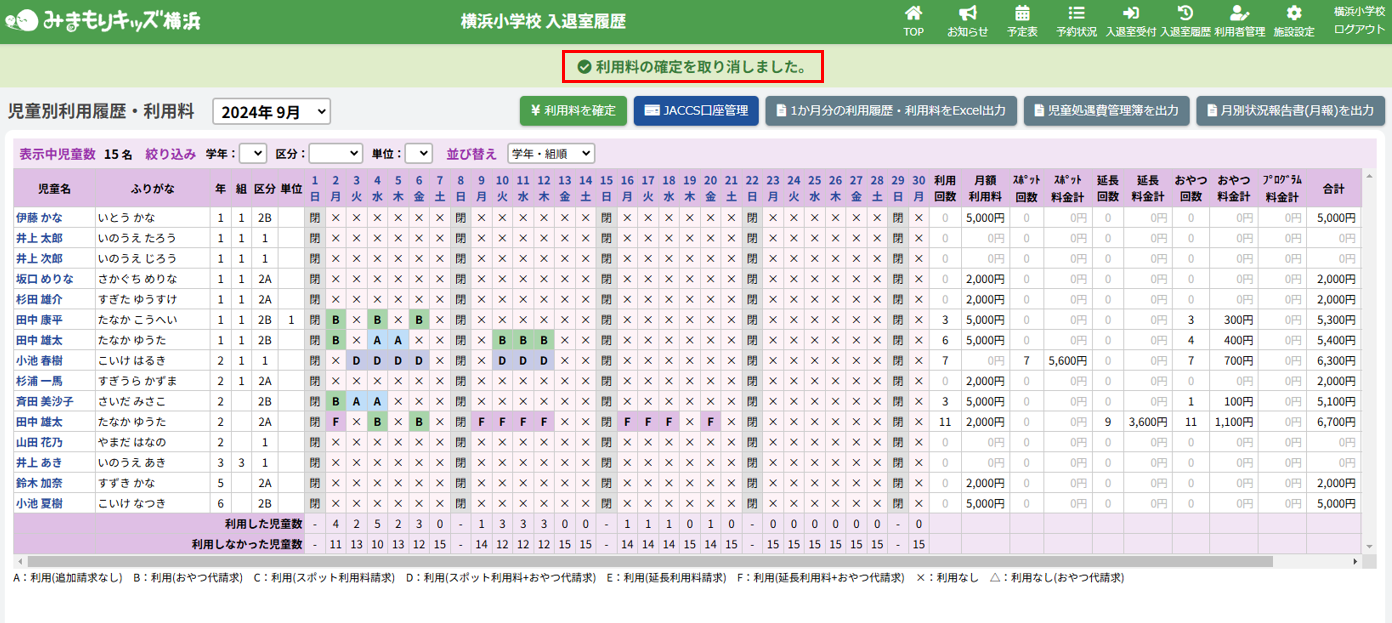Expand the 学年 filter dropdown
1392x623 pixels.
tap(253, 153)
